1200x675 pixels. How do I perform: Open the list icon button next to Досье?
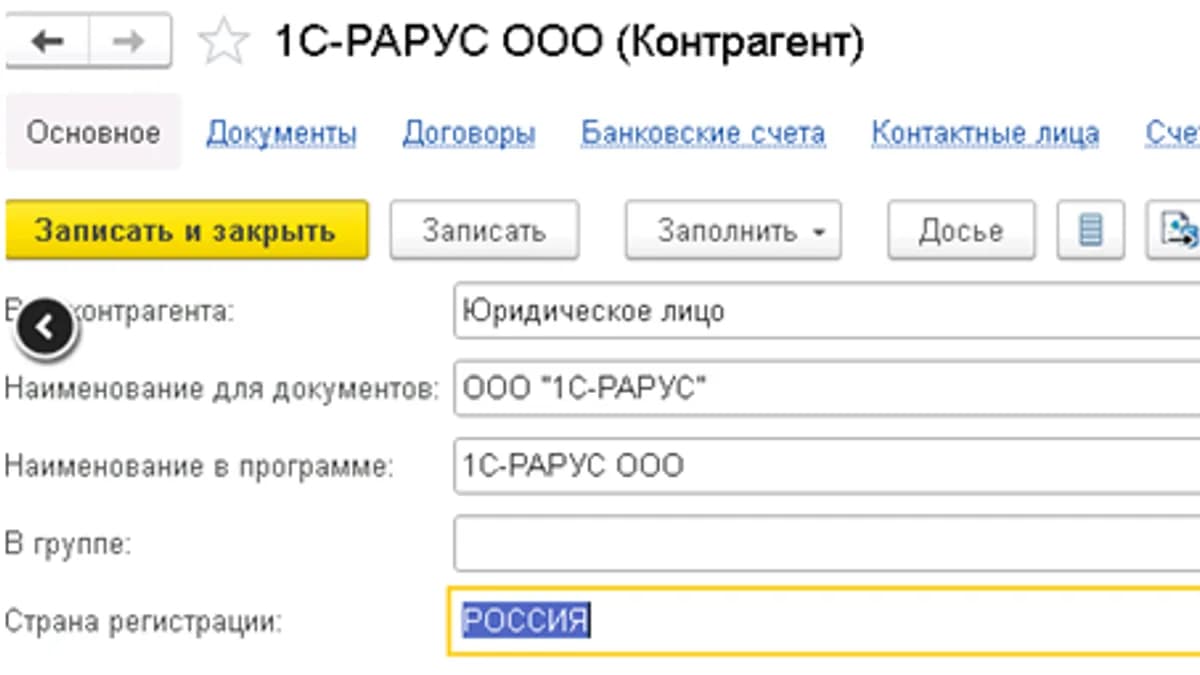[x=1091, y=231]
